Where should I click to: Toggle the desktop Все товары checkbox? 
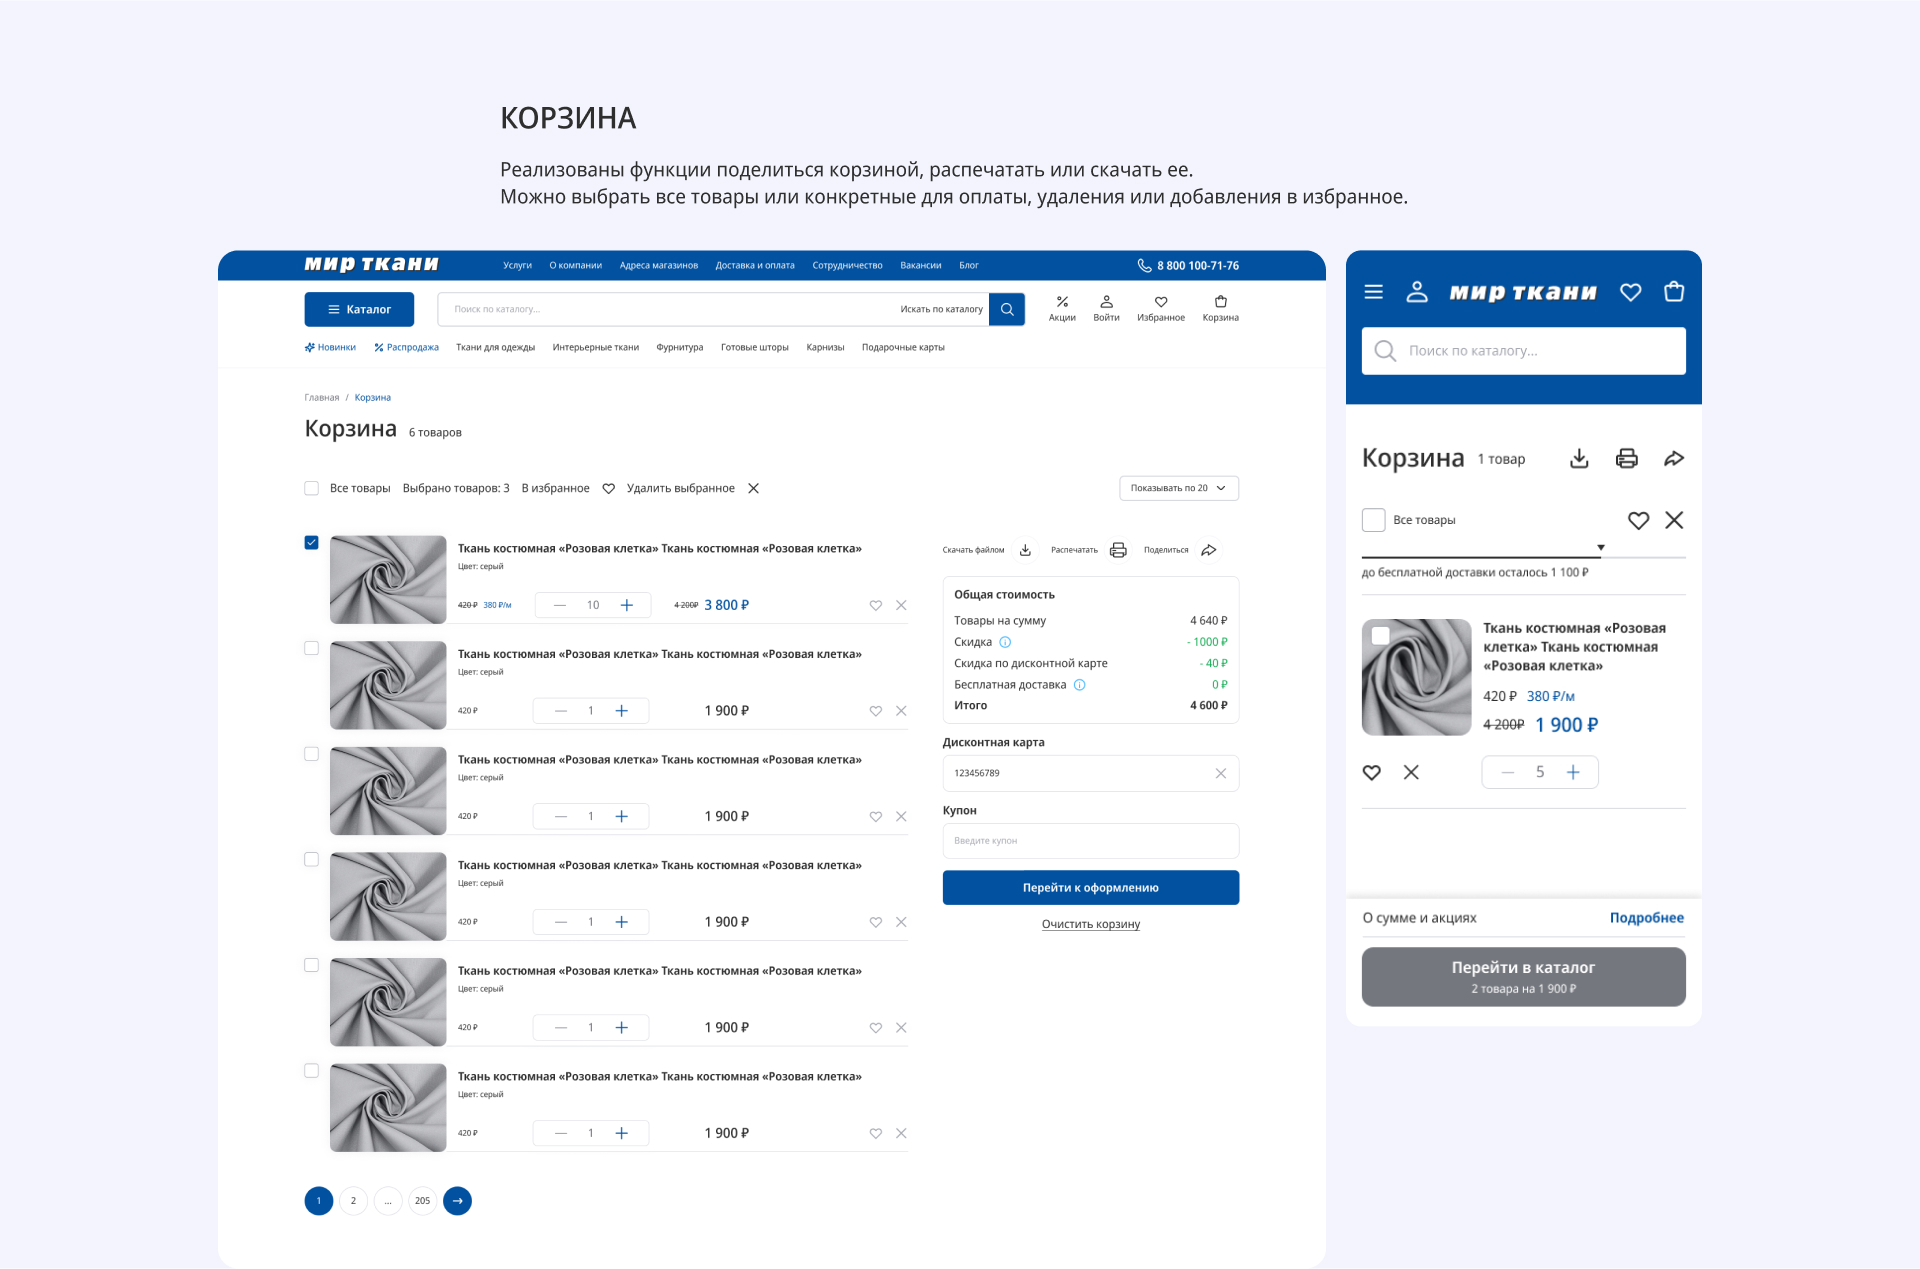(x=311, y=488)
